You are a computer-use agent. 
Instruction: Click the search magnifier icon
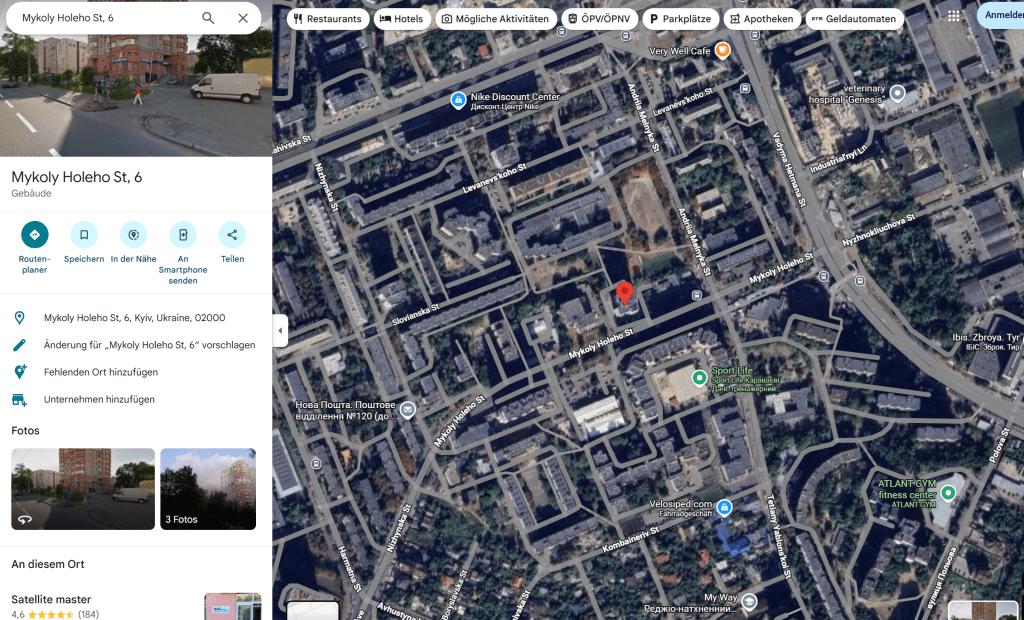click(208, 18)
